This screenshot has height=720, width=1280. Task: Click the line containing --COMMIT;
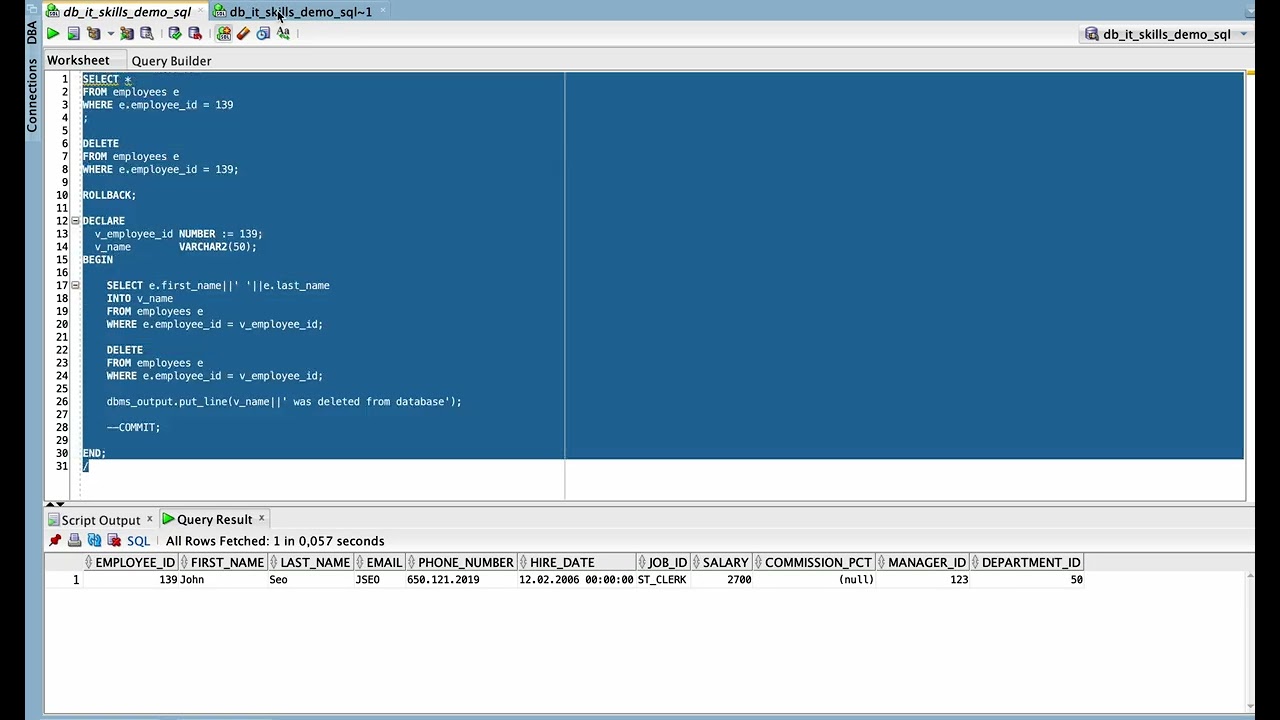[x=133, y=427]
